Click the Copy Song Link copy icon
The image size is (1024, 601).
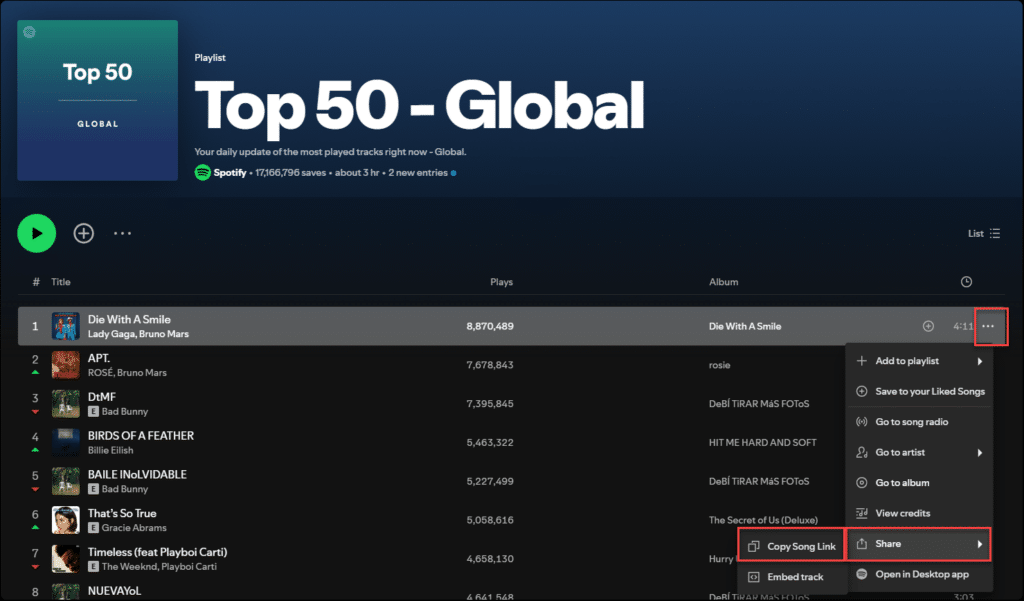754,546
